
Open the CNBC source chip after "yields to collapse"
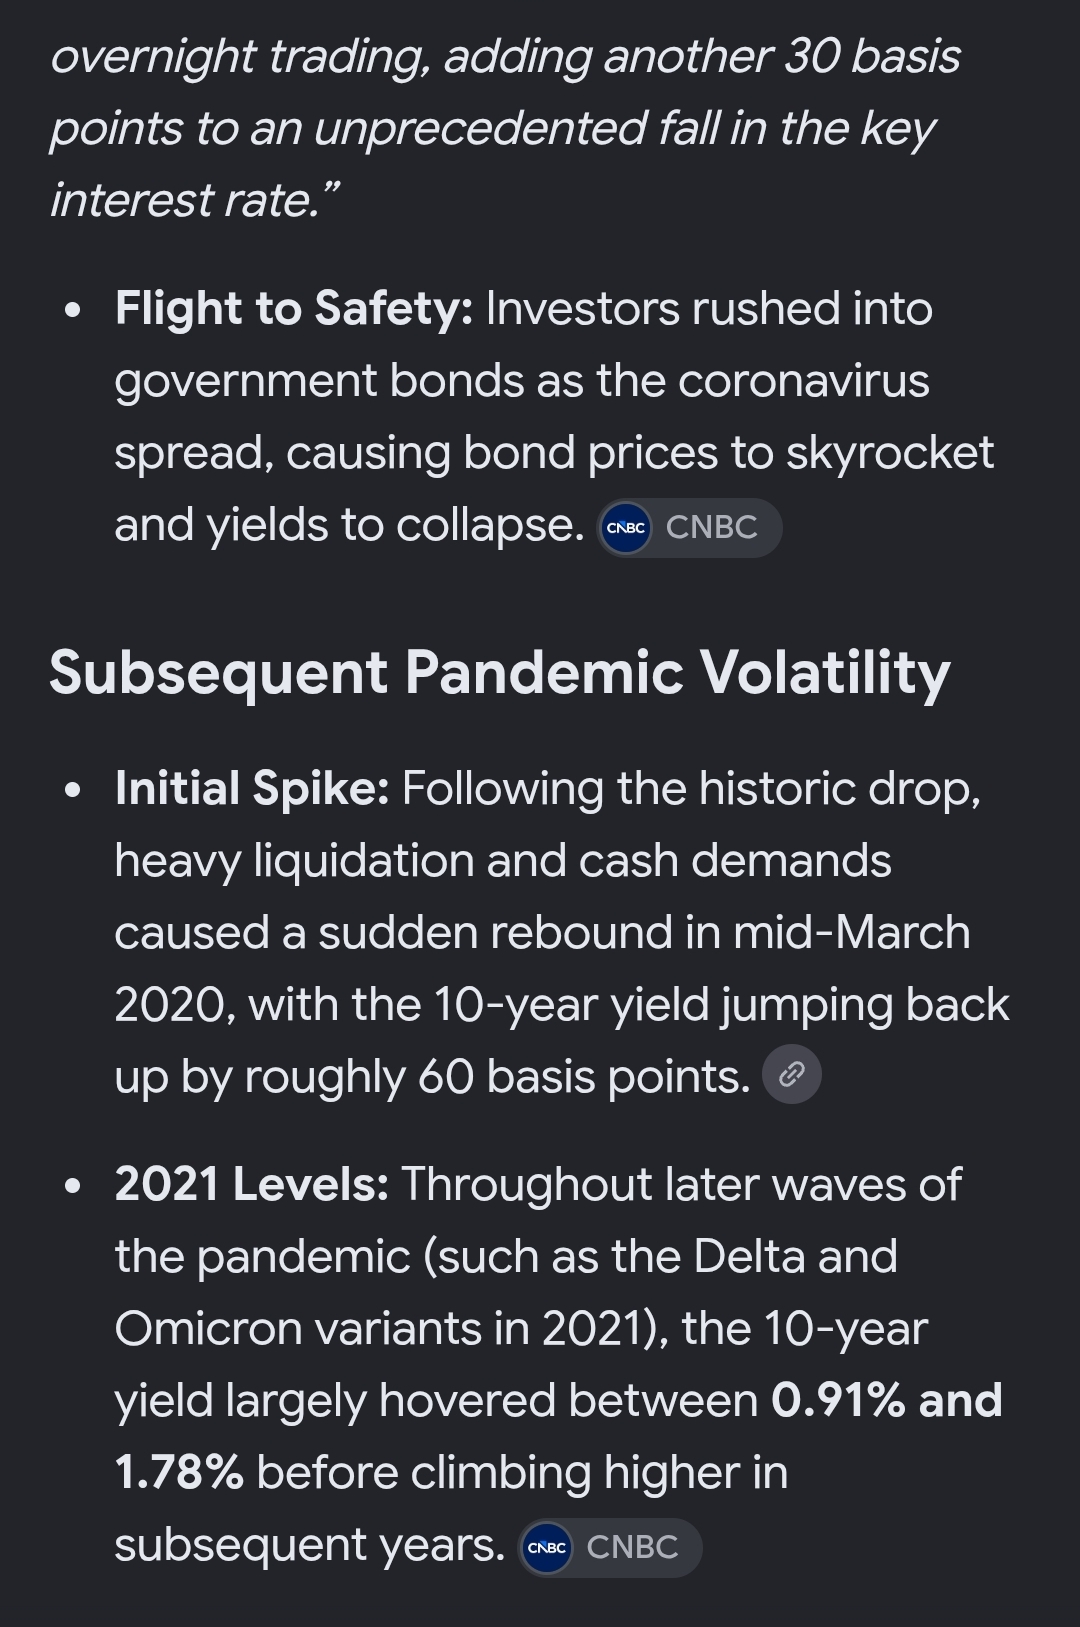click(x=690, y=527)
